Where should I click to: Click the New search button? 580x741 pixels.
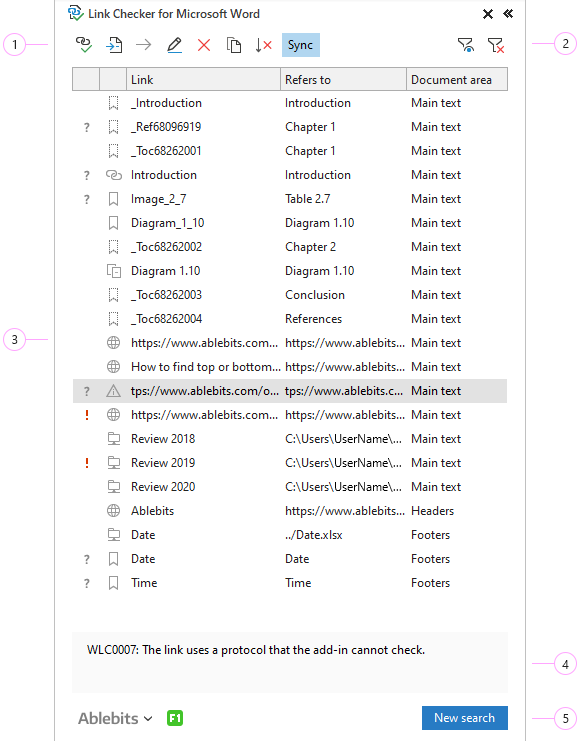465,718
